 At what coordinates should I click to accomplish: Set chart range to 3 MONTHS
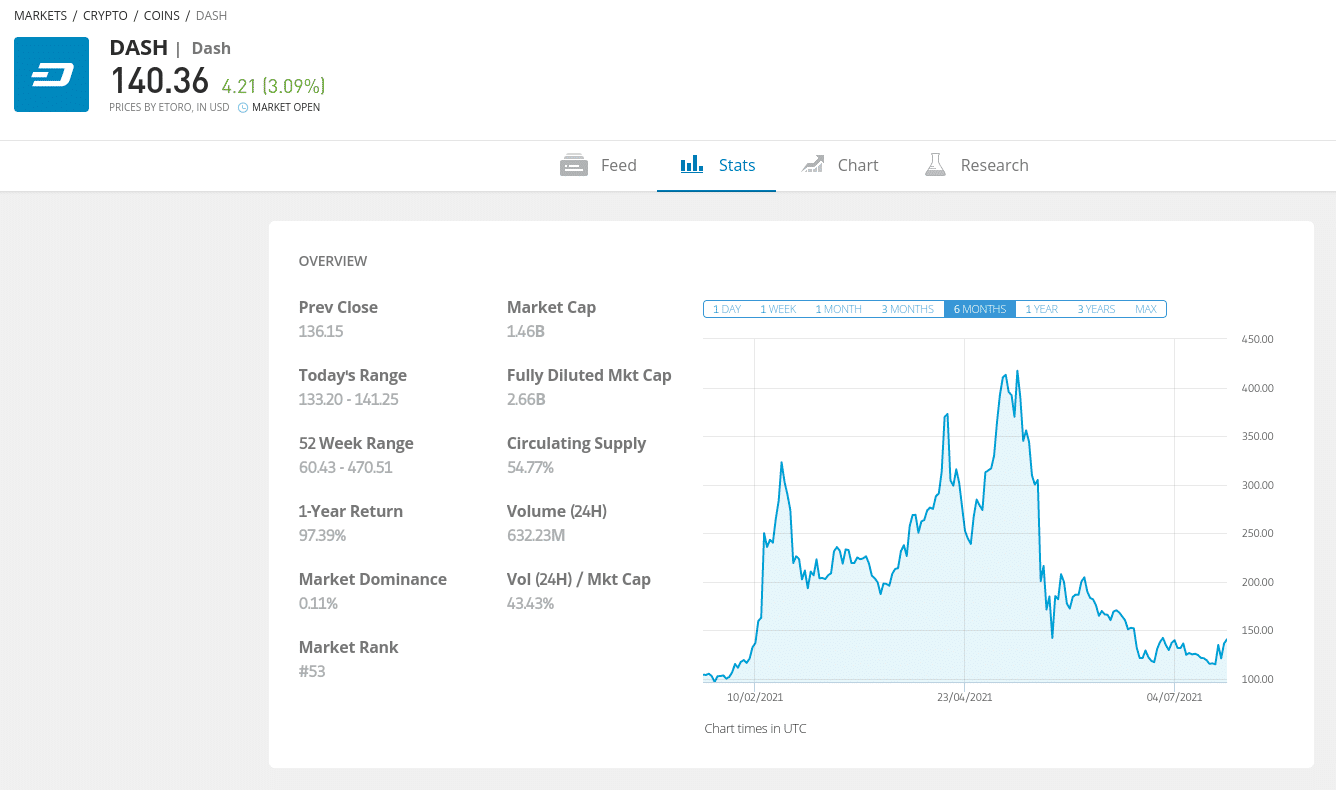(x=908, y=309)
